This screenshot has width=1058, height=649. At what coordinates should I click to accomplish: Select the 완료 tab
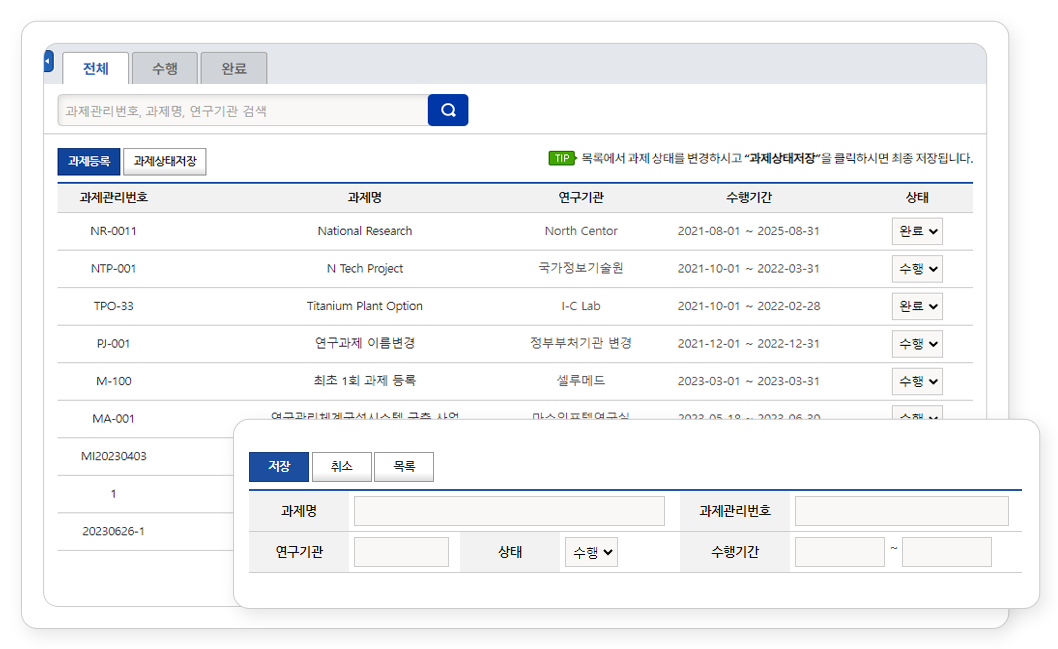coord(234,69)
